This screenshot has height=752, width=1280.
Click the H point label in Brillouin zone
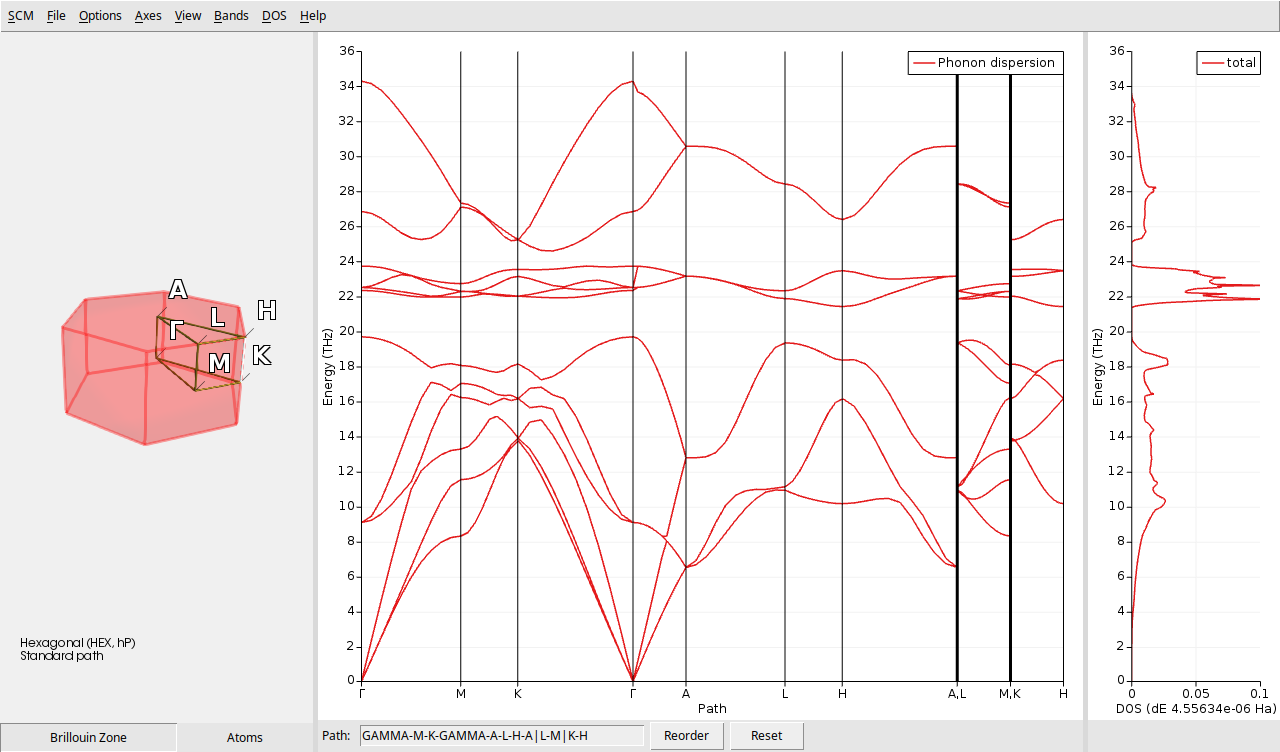coord(266,310)
